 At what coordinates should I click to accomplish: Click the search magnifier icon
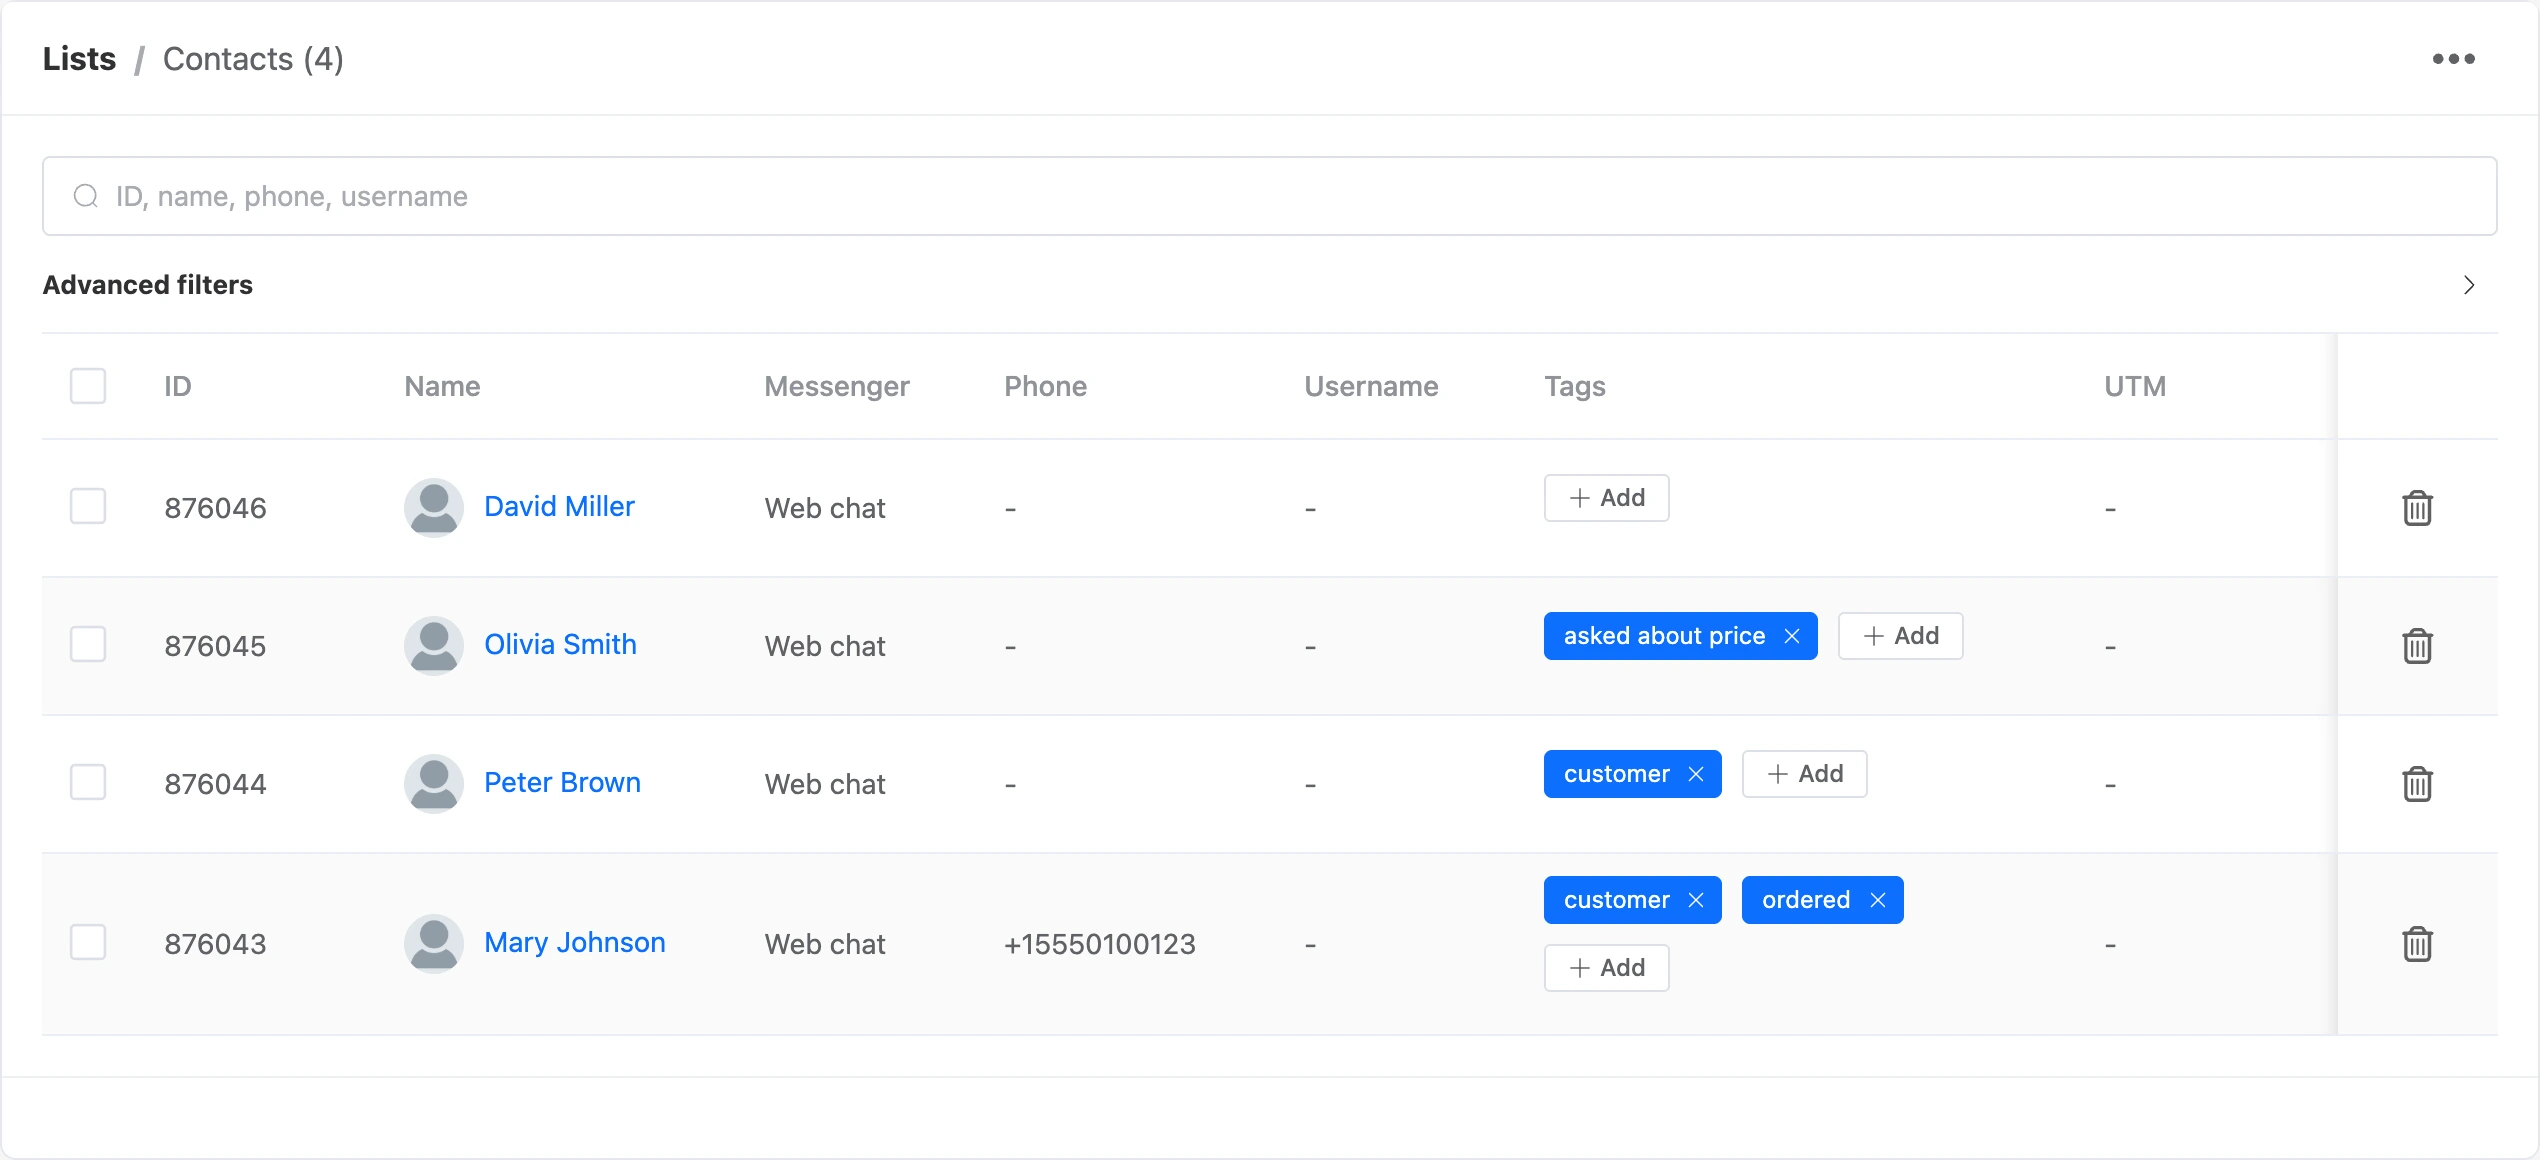[x=86, y=196]
